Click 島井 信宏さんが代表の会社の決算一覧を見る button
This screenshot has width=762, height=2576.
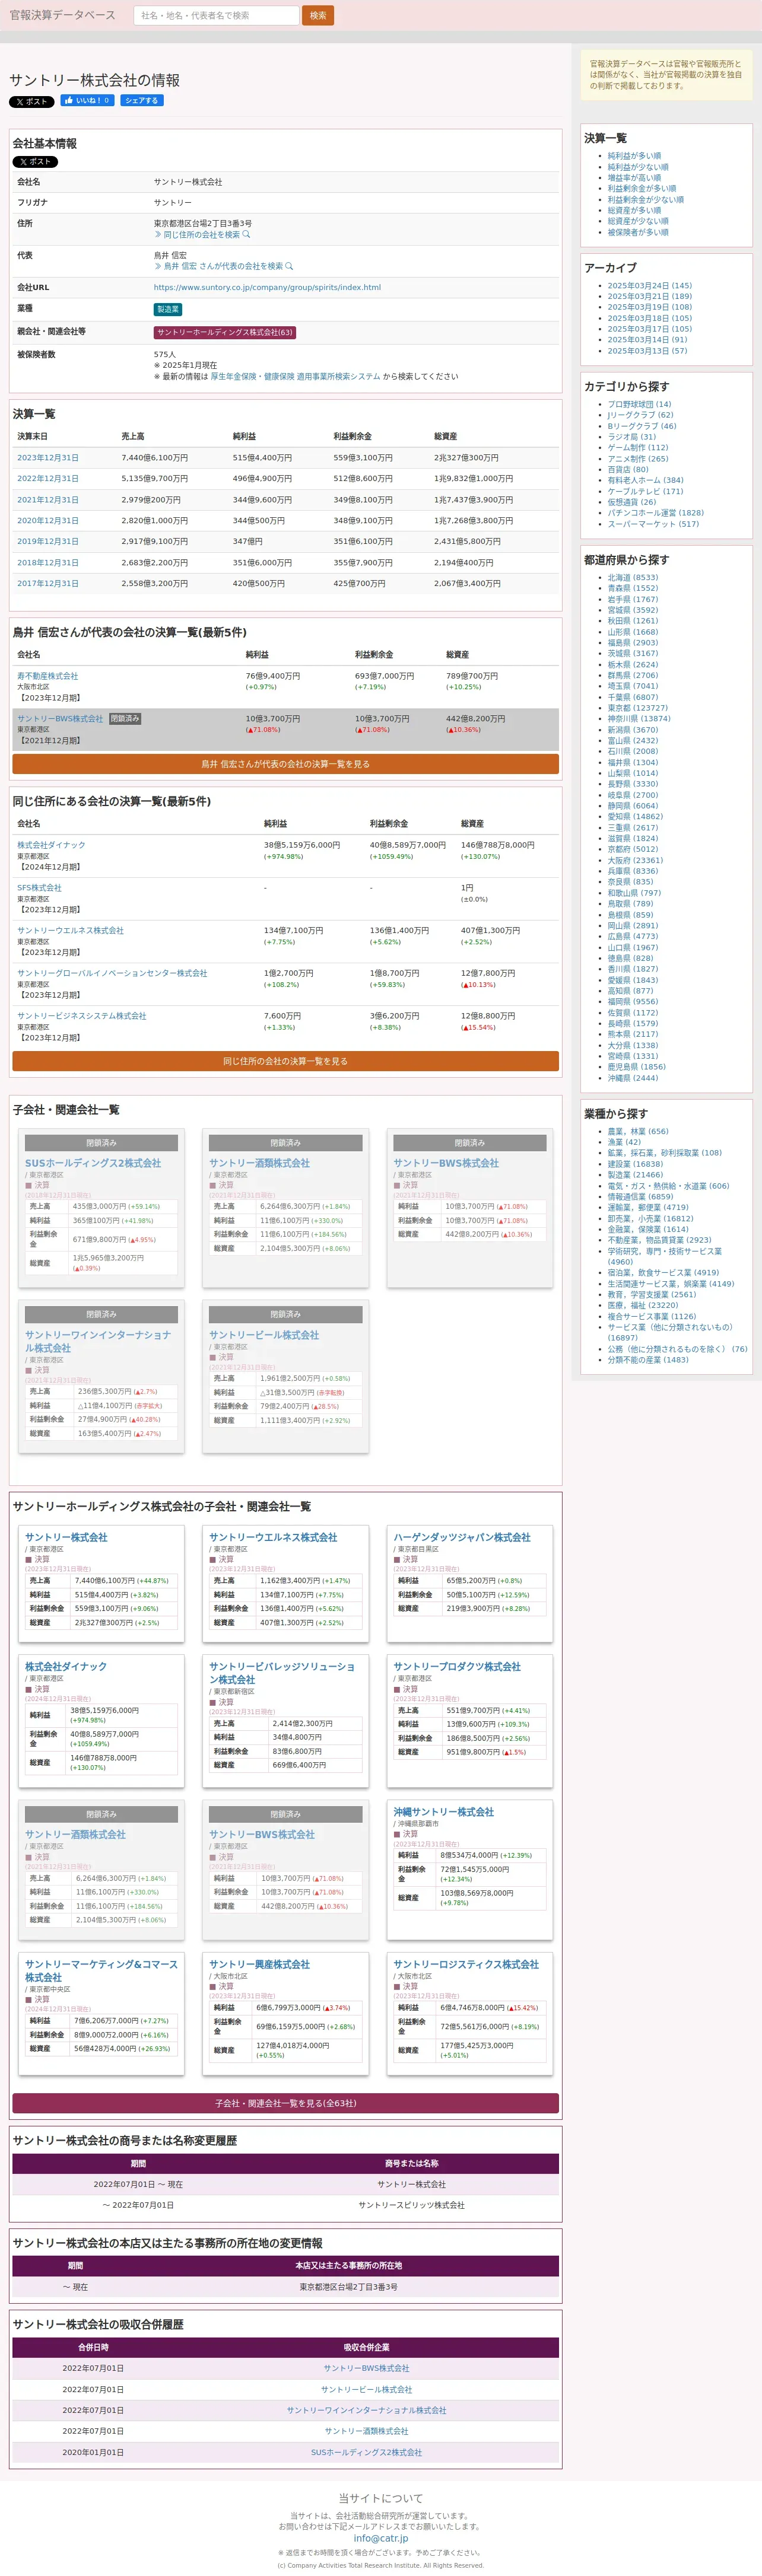click(285, 764)
